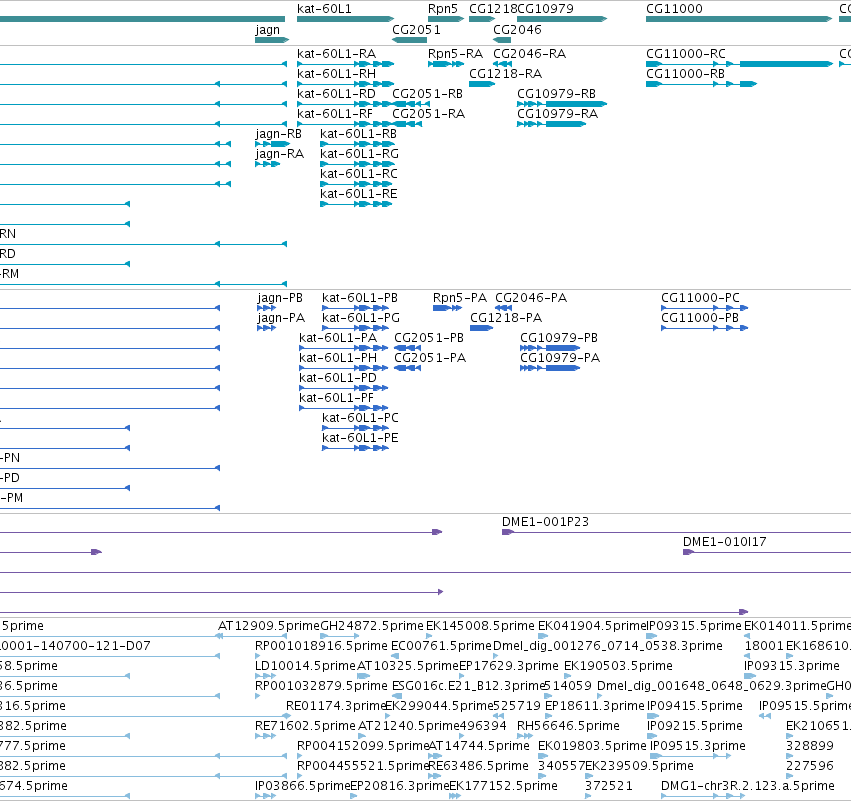
Task: Click protein CG10979-PA
Action: [560, 358]
